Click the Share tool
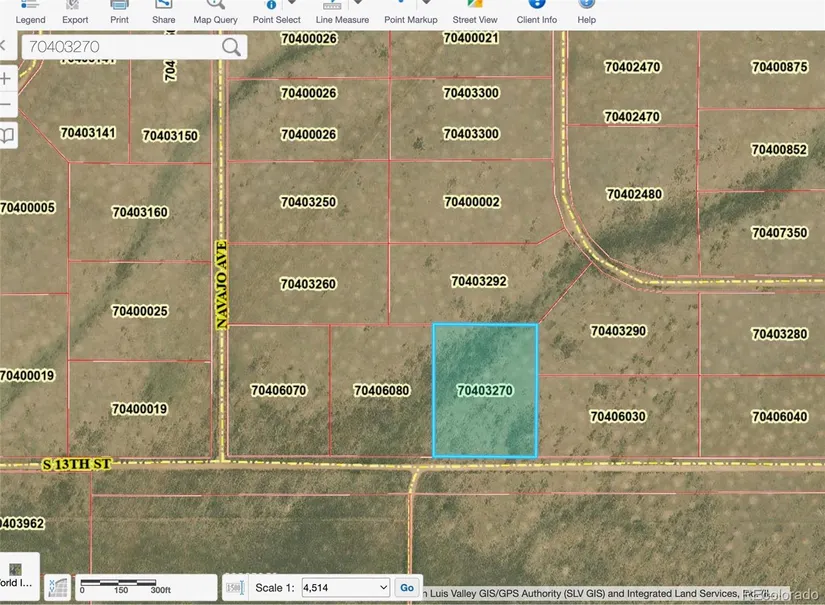The width and height of the screenshot is (825, 605). 164,13
